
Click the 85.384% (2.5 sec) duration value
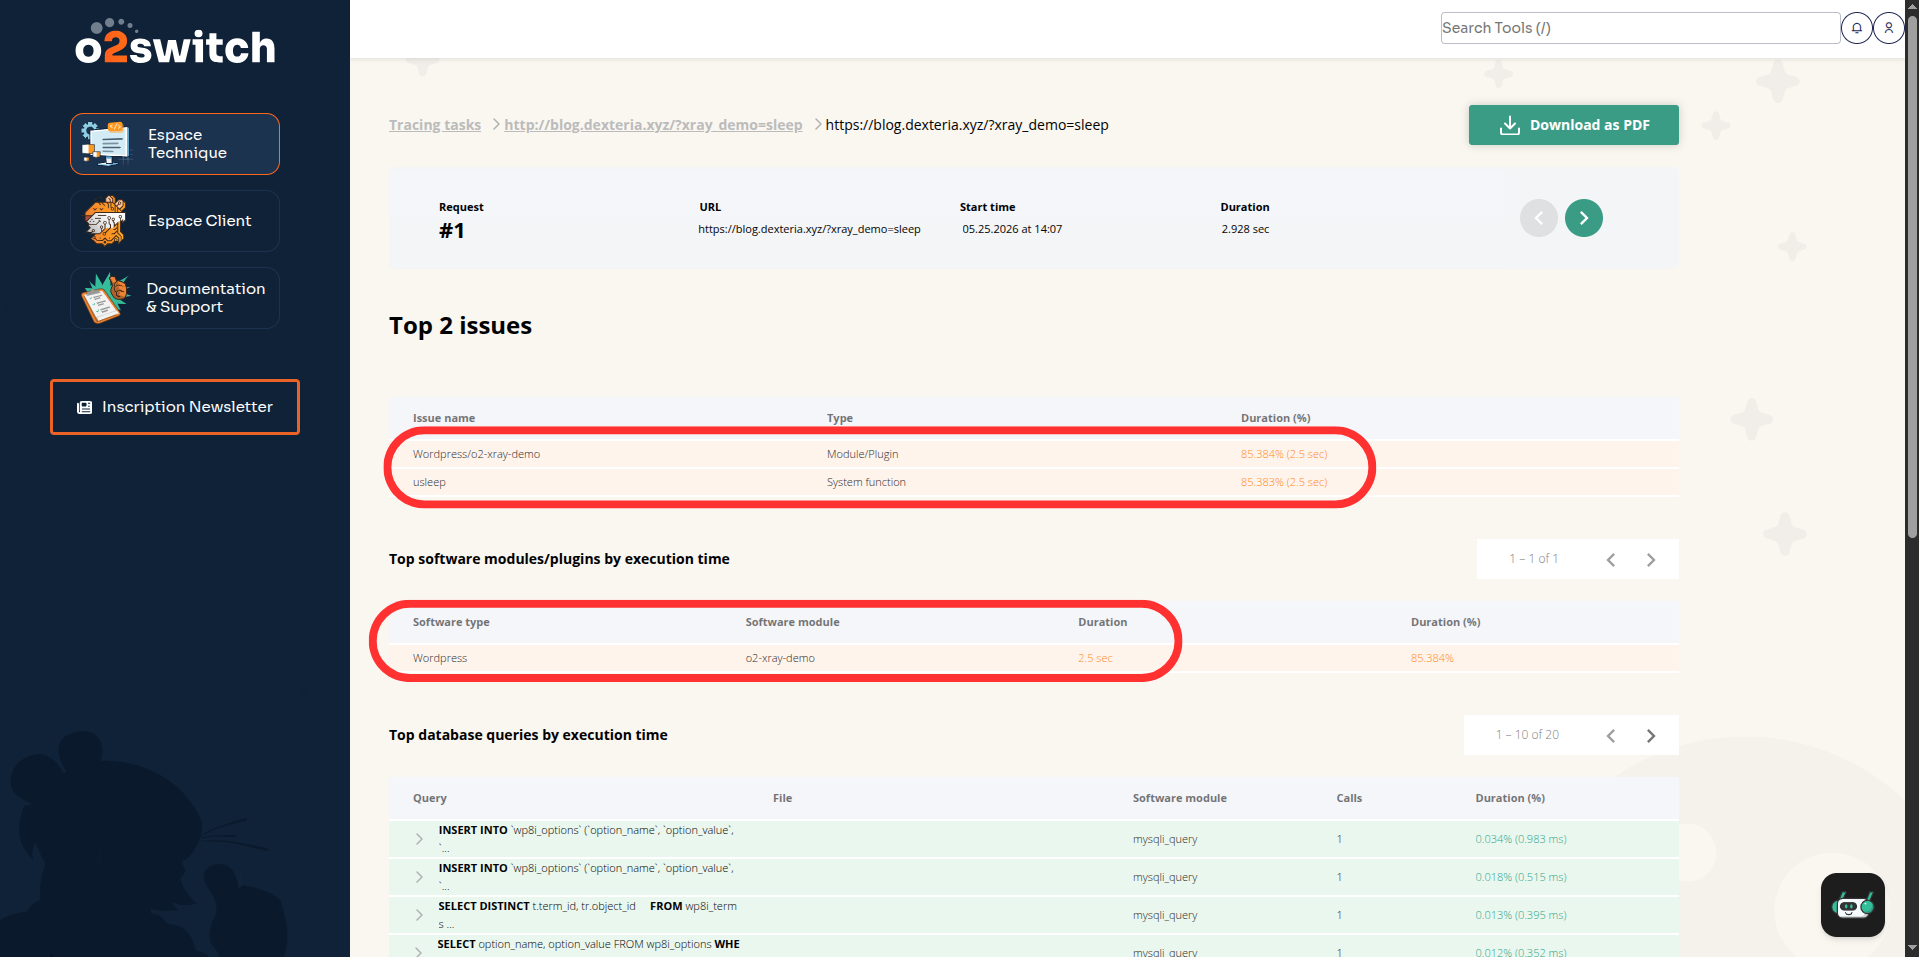(x=1284, y=454)
